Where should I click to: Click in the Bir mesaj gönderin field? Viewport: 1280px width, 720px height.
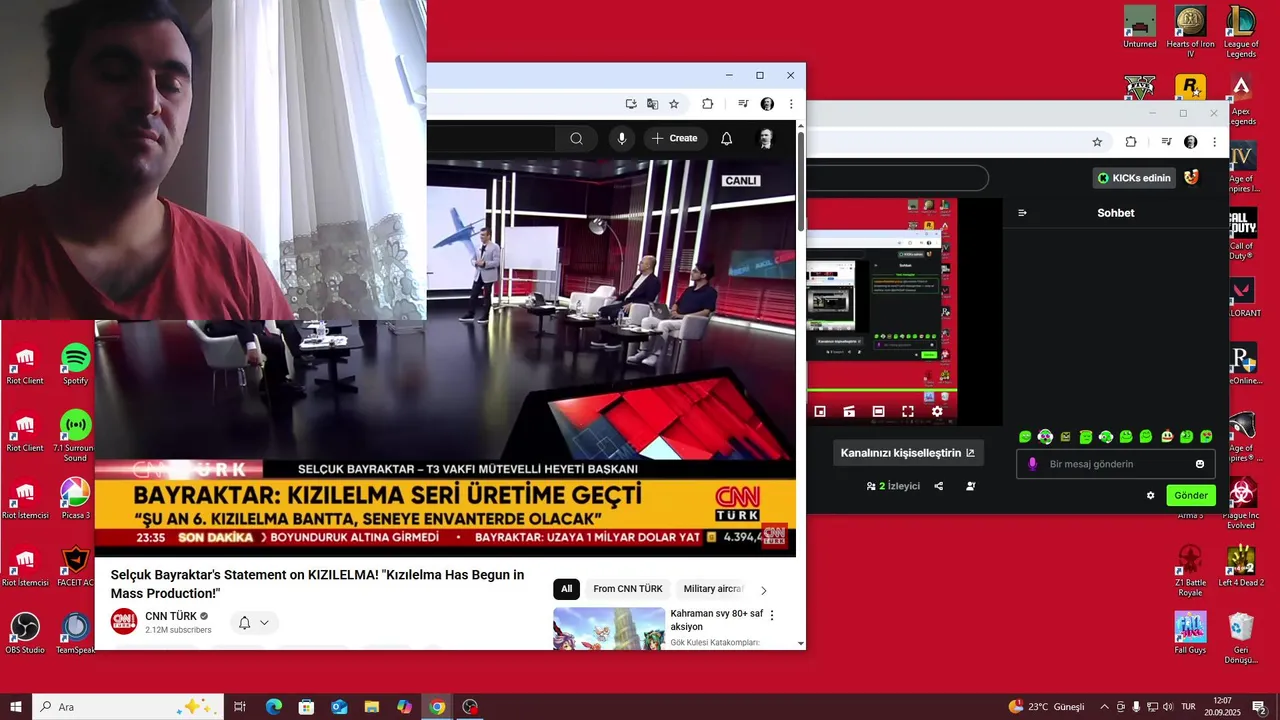point(1116,464)
